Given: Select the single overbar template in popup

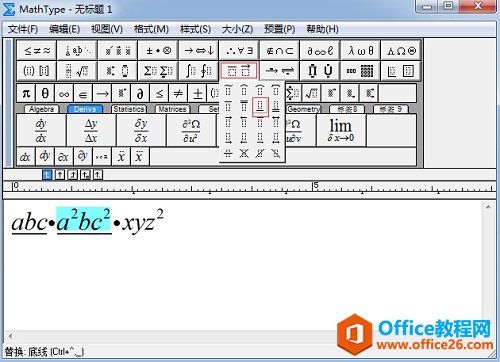Looking at the screenshot, I should (228, 106).
